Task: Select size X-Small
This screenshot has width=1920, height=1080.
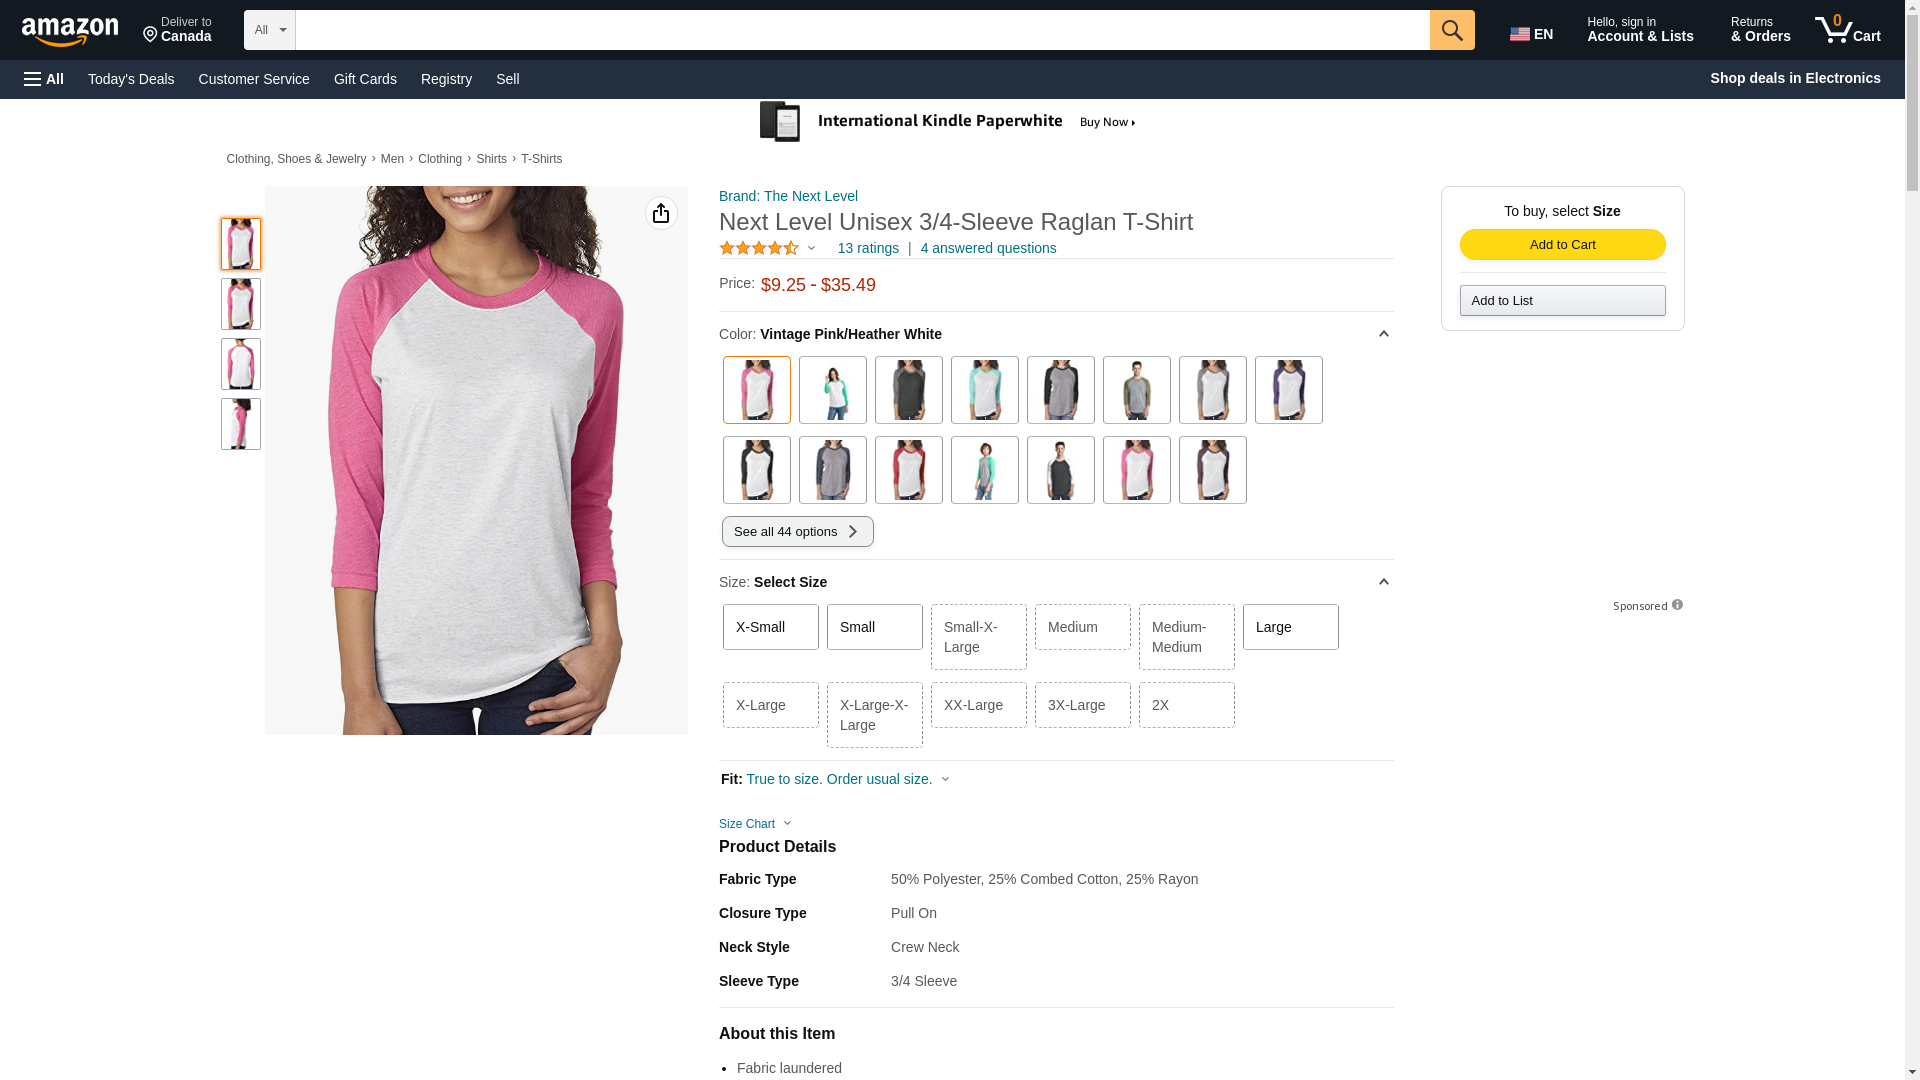Action: [x=770, y=627]
